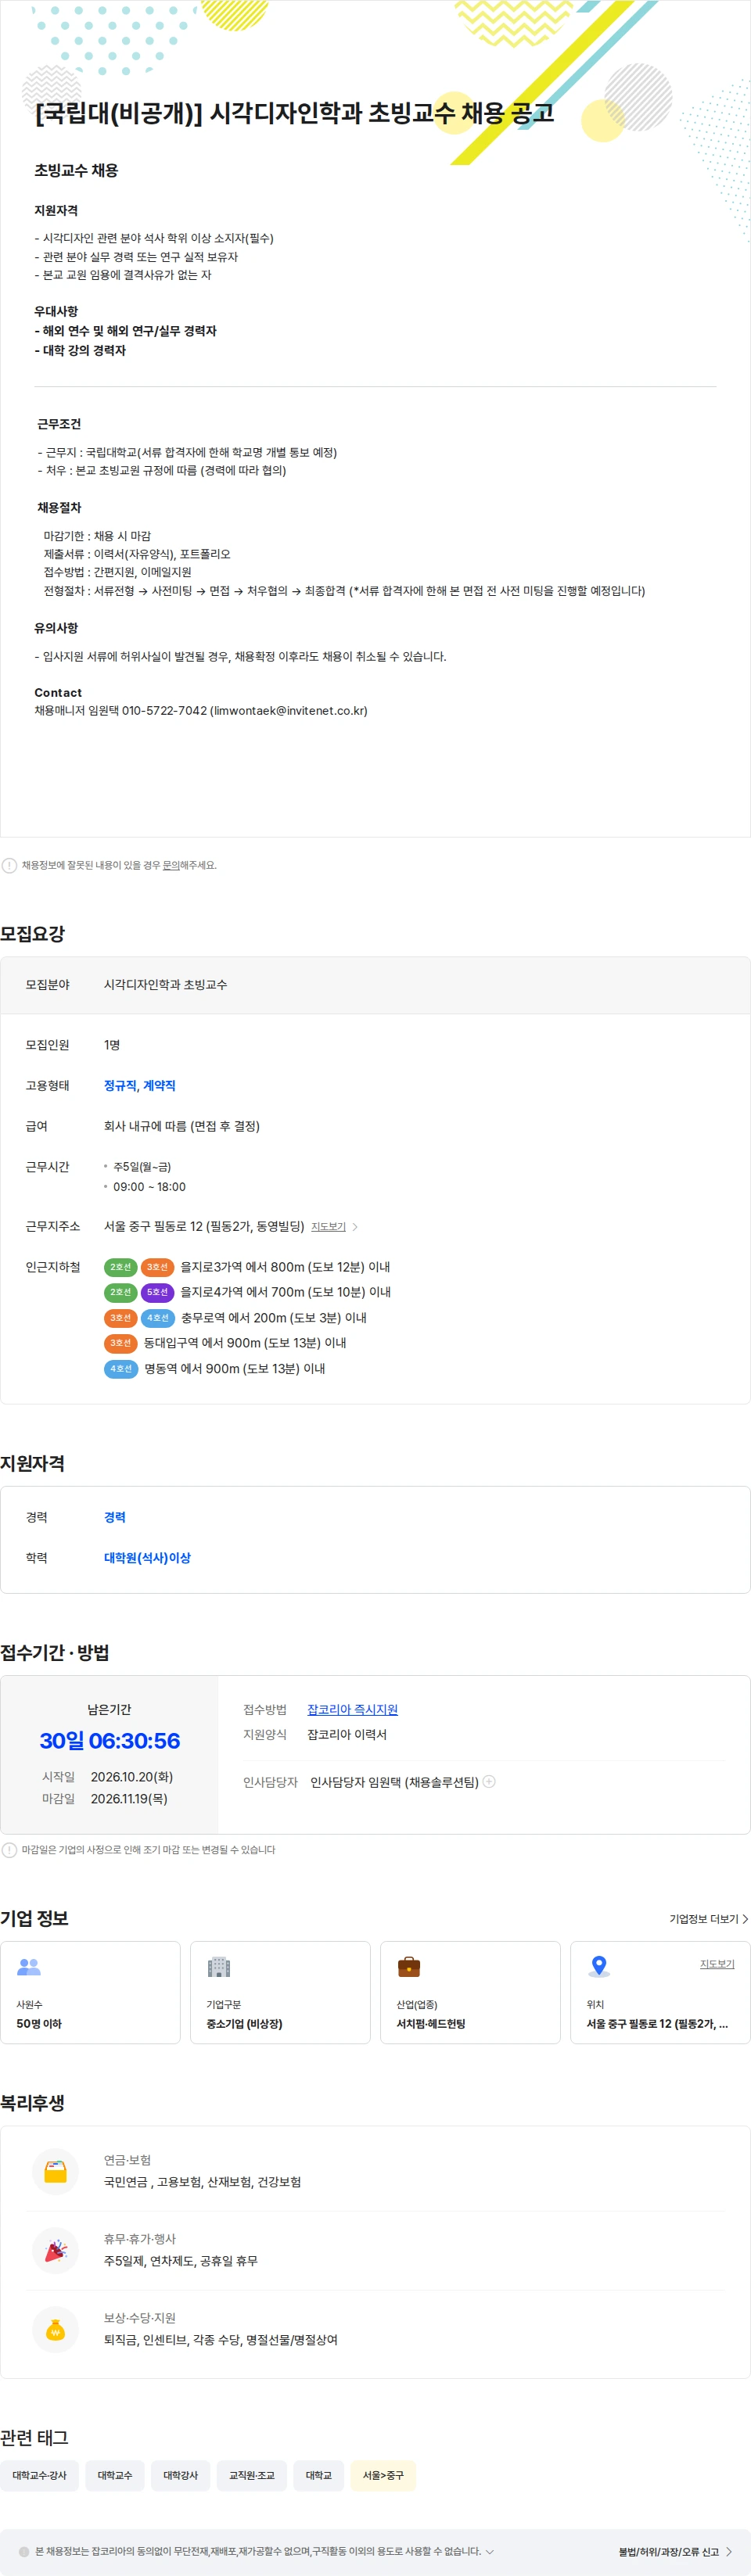Image resolution: width=751 pixels, height=2576 pixels.
Task: Click the building icon in 기업구분 card
Action: tap(219, 1967)
